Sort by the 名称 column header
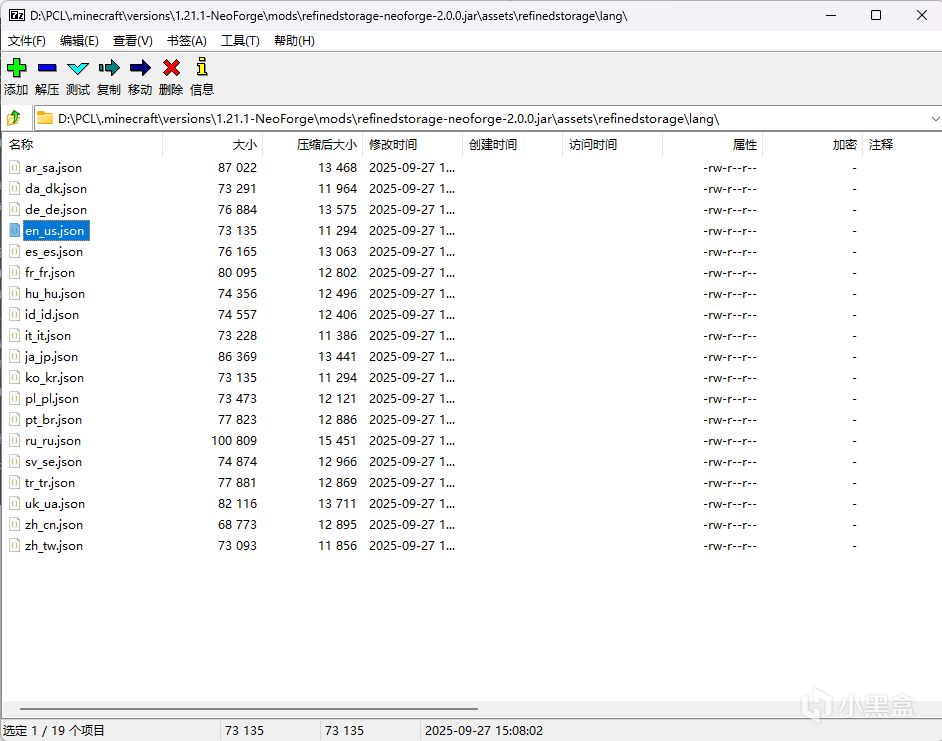The height and width of the screenshot is (741, 942). [82, 144]
